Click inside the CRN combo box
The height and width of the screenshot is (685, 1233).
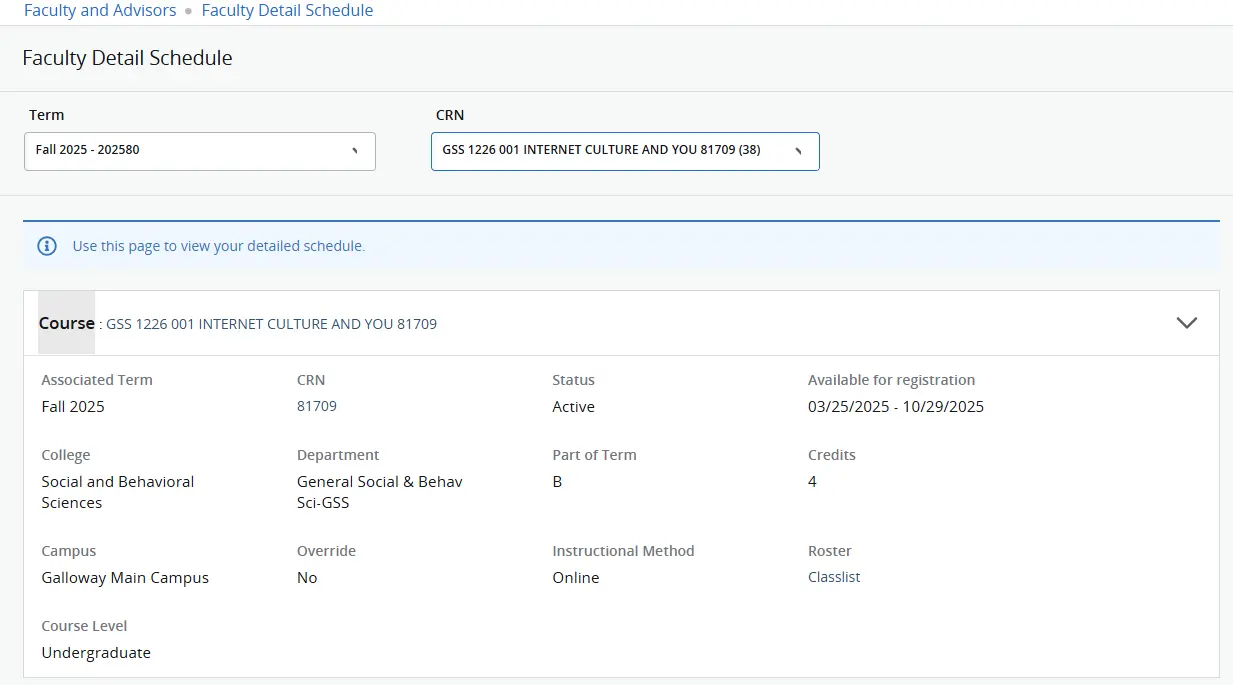pyautogui.click(x=600, y=151)
